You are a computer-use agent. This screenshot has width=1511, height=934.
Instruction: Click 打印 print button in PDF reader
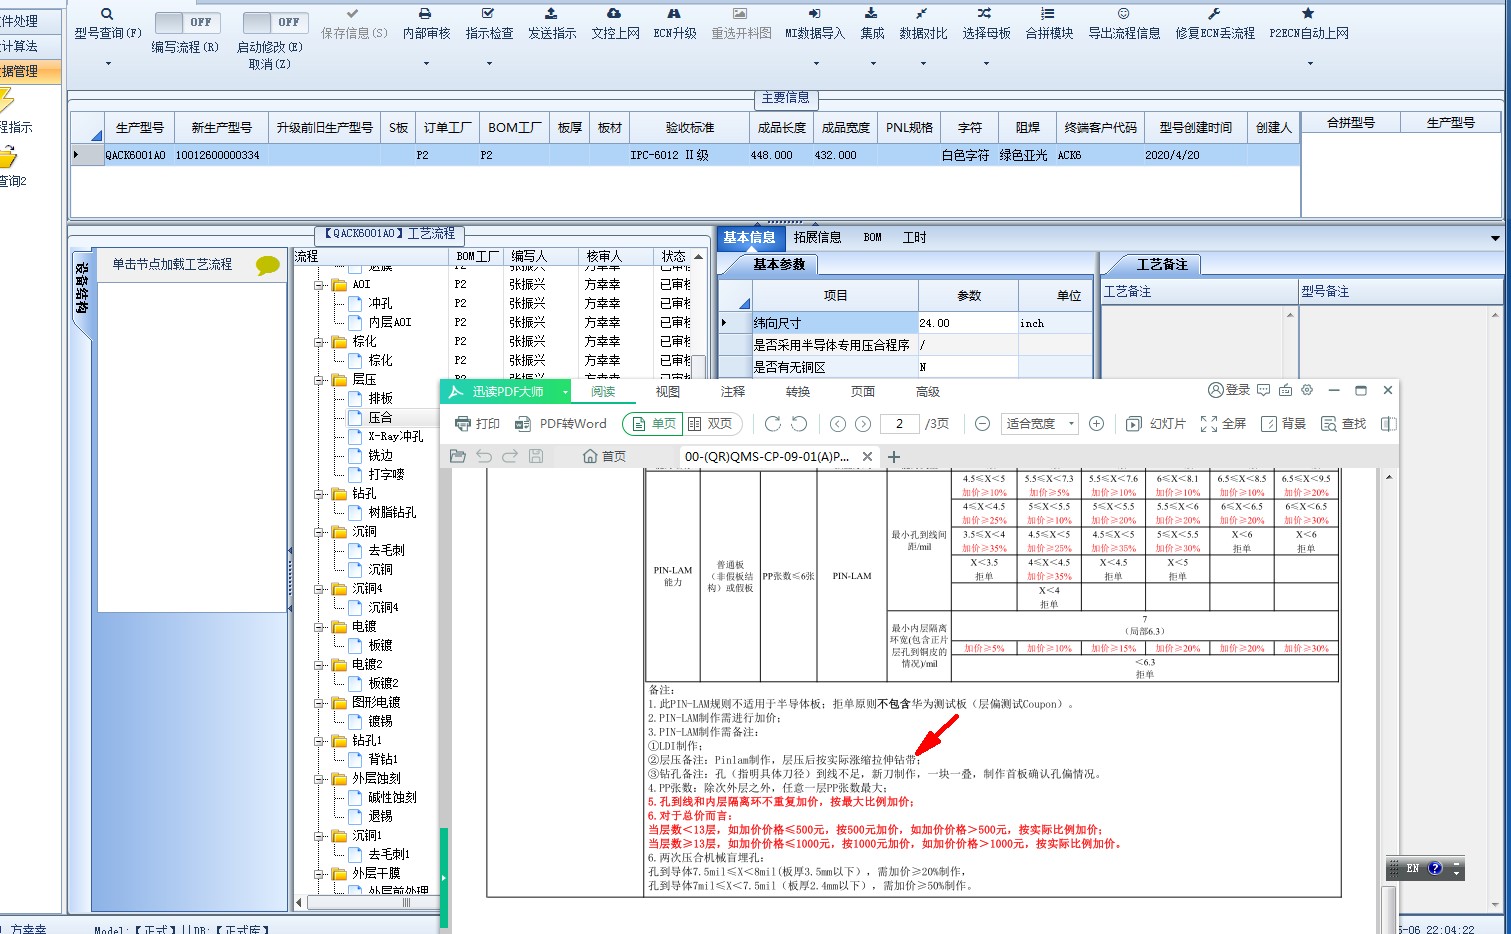coord(477,424)
